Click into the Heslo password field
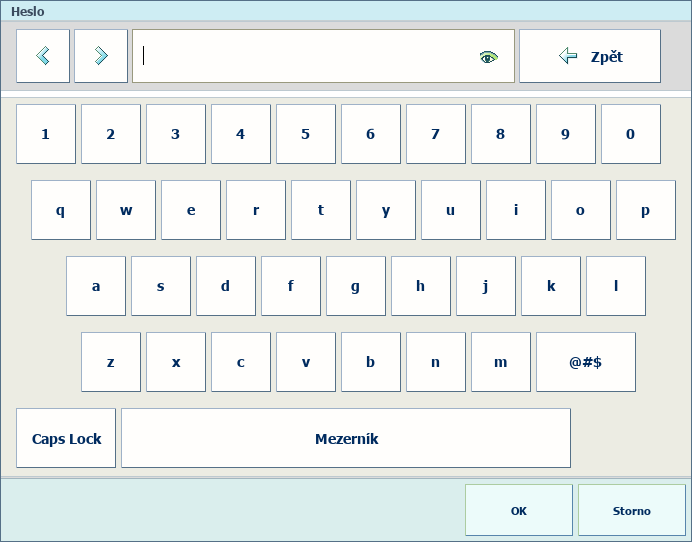 coord(323,56)
